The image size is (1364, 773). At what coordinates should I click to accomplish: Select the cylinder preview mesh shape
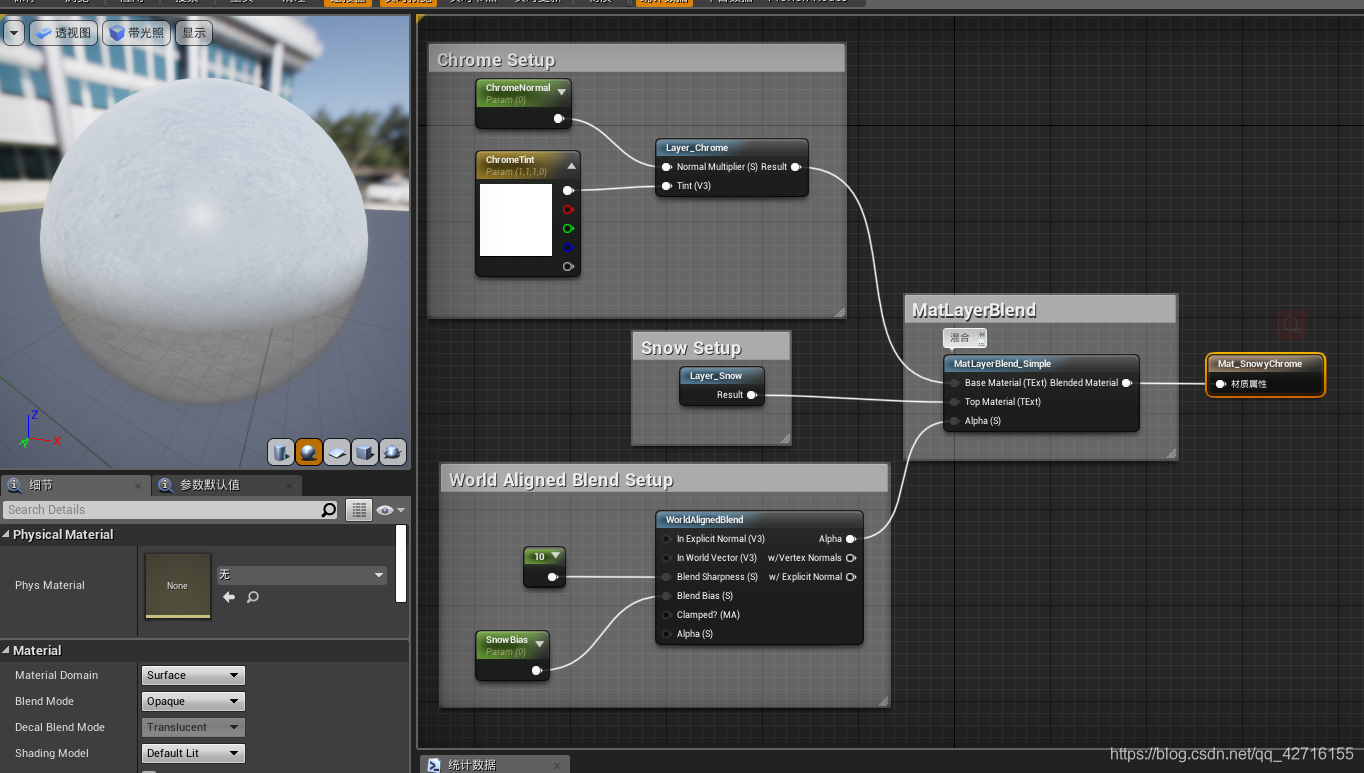pos(281,452)
